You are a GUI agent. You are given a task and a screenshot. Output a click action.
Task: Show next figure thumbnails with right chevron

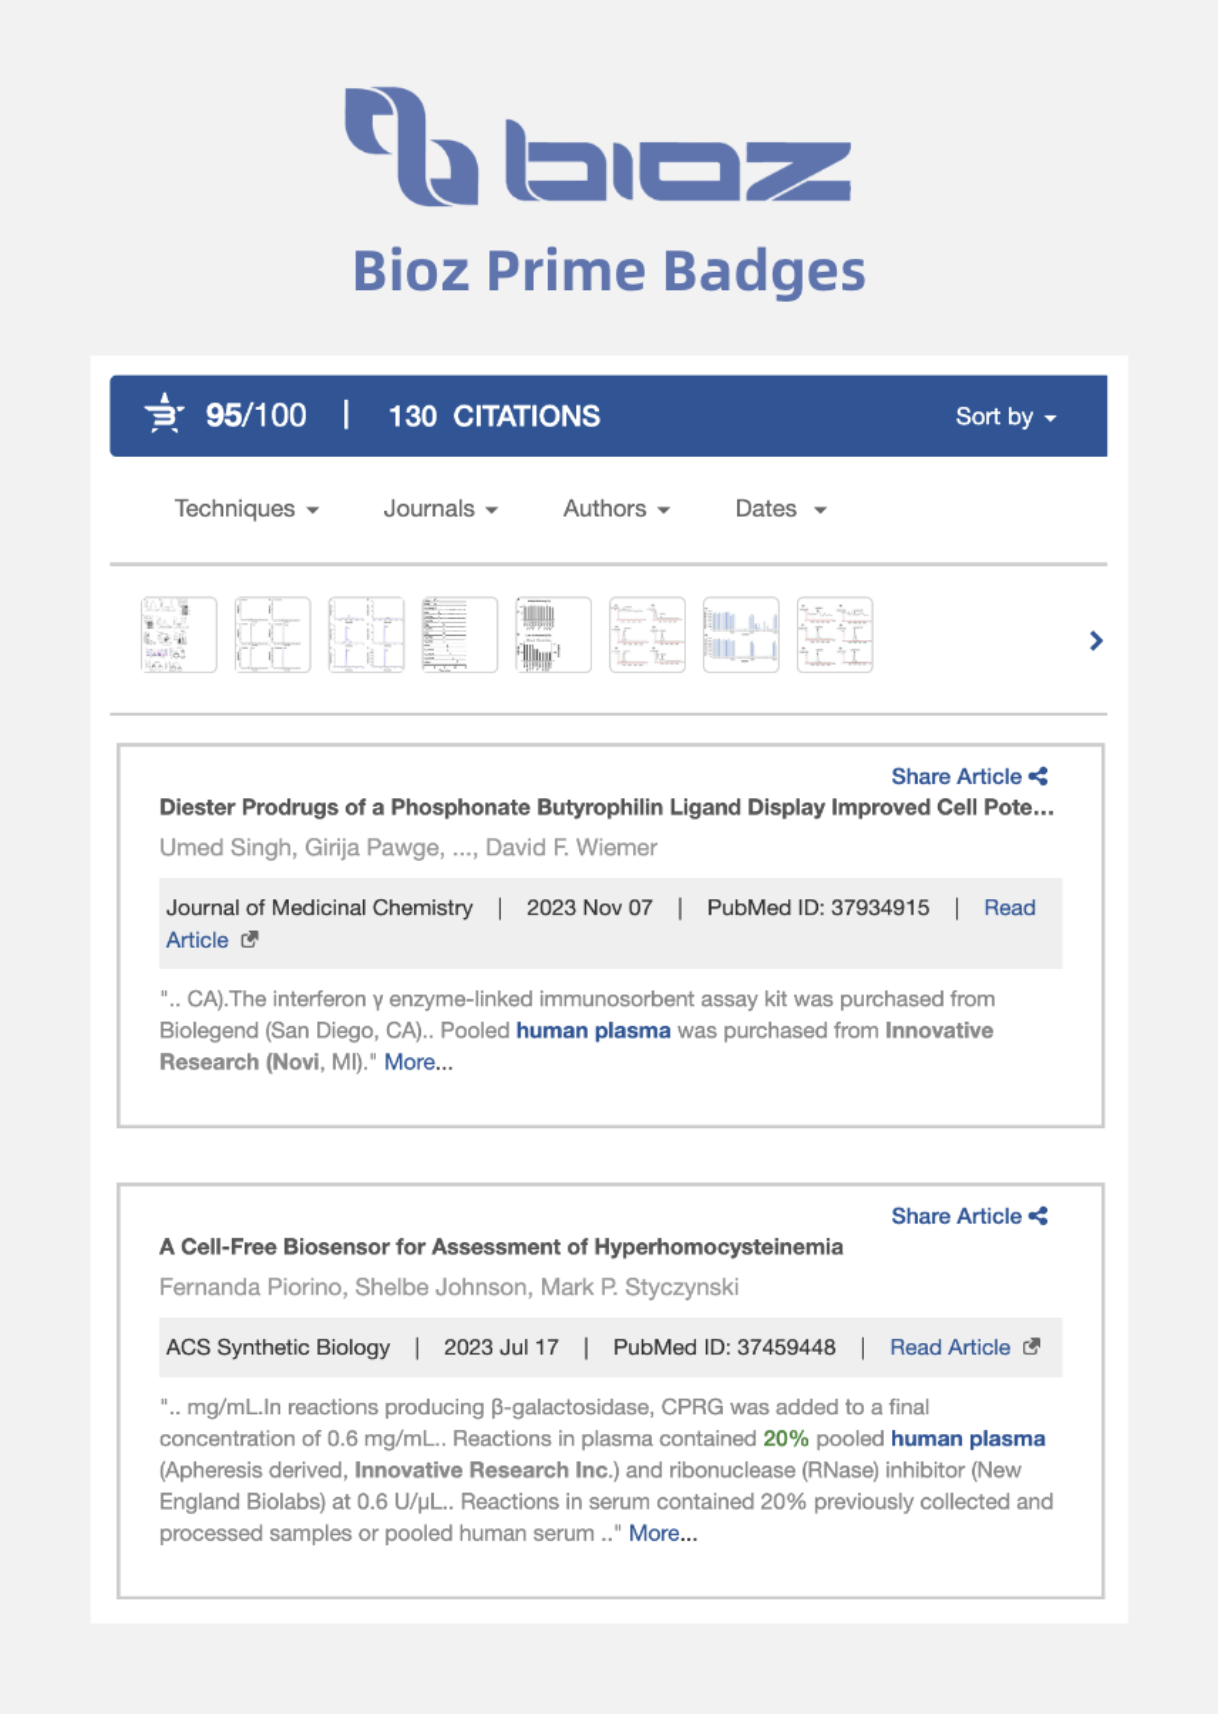(x=1096, y=640)
